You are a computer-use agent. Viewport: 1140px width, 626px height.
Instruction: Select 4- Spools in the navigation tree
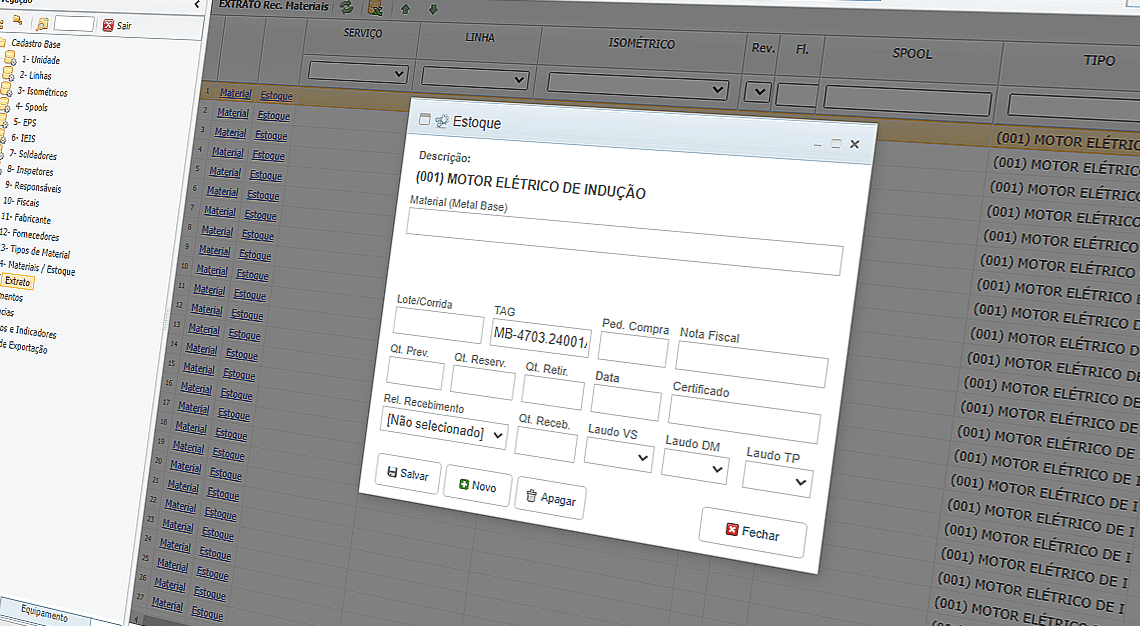(31, 107)
